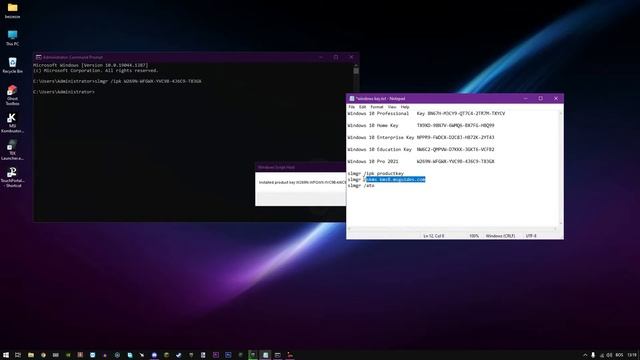Open the This PC desktop icon
Viewport: 640px width, 360px height.
coord(12,38)
